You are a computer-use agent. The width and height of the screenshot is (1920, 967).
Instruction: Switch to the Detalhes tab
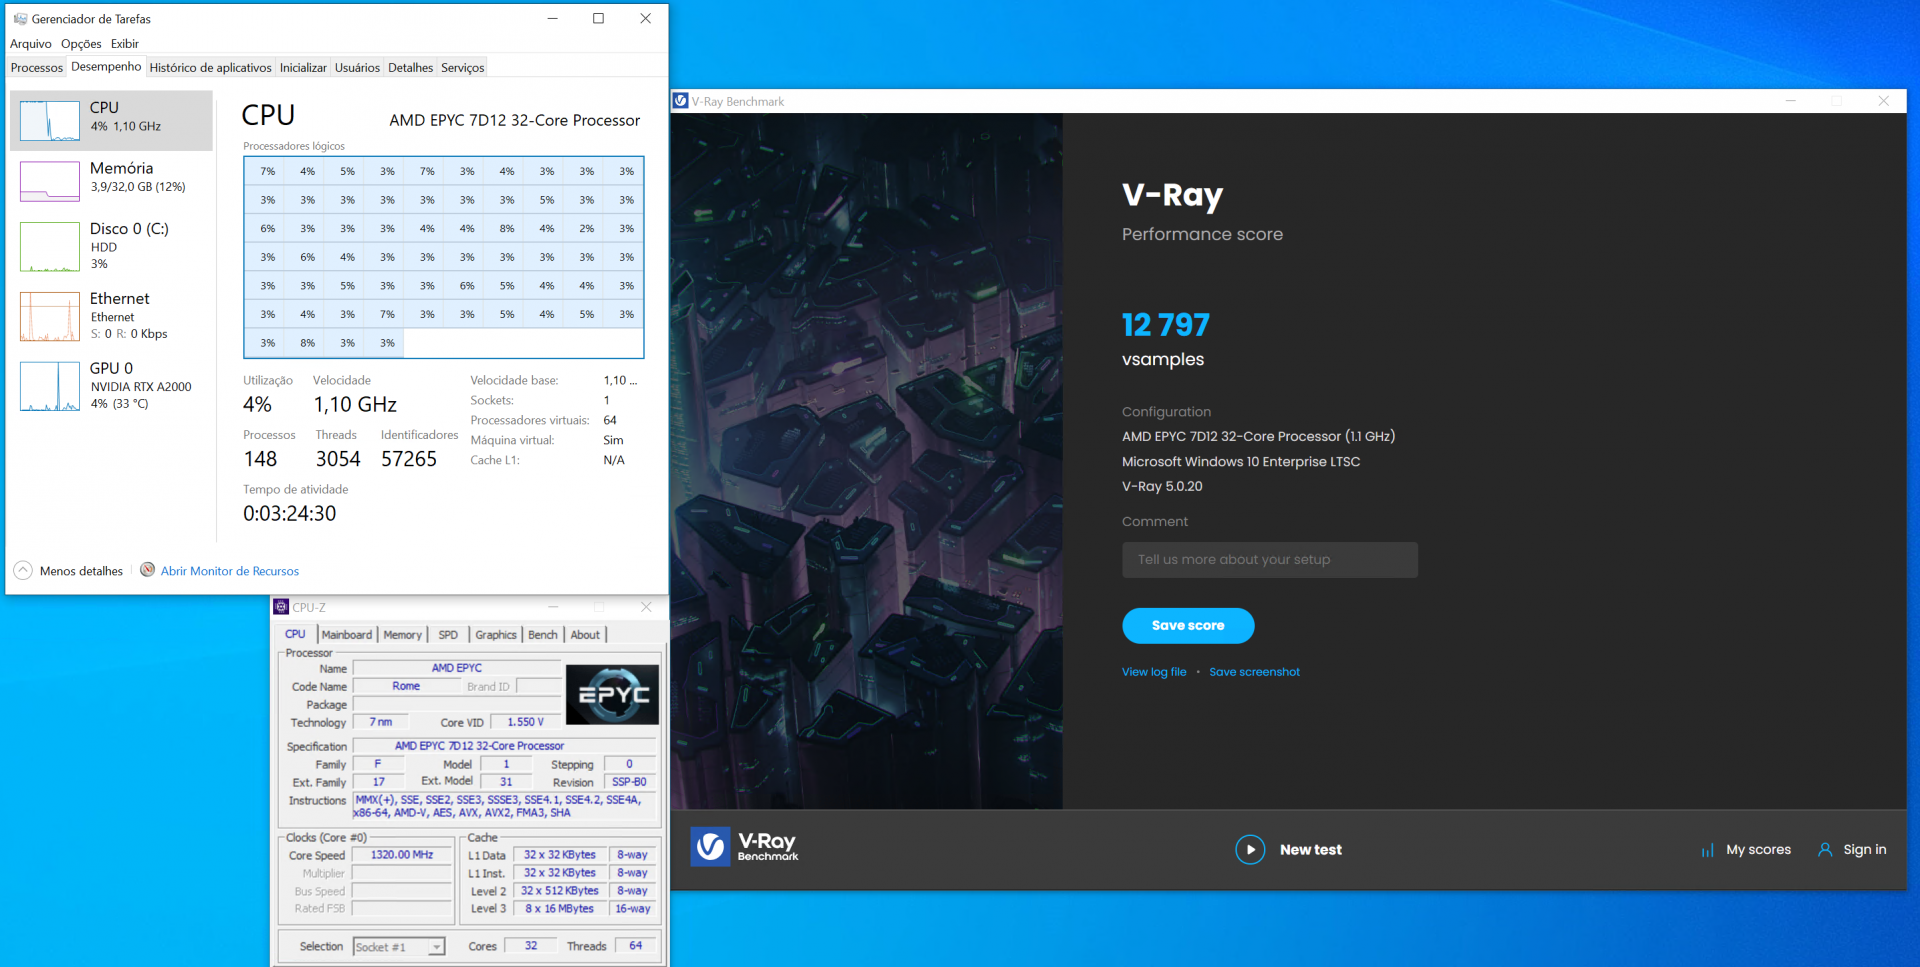[410, 68]
